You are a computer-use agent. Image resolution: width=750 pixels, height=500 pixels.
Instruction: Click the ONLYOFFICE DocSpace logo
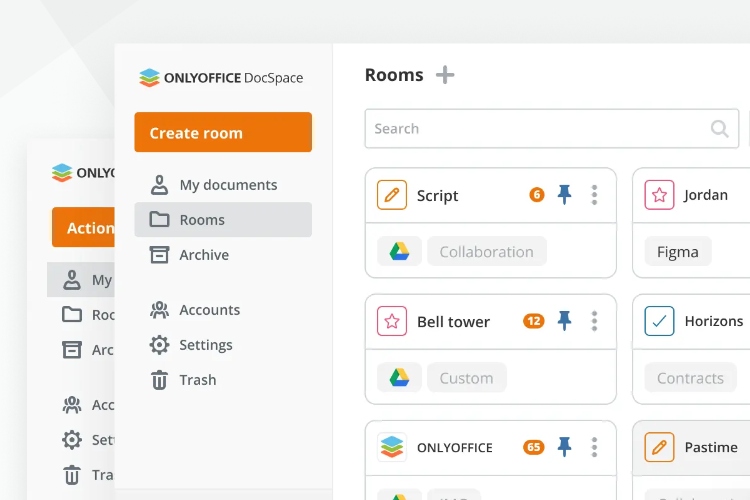tap(221, 78)
